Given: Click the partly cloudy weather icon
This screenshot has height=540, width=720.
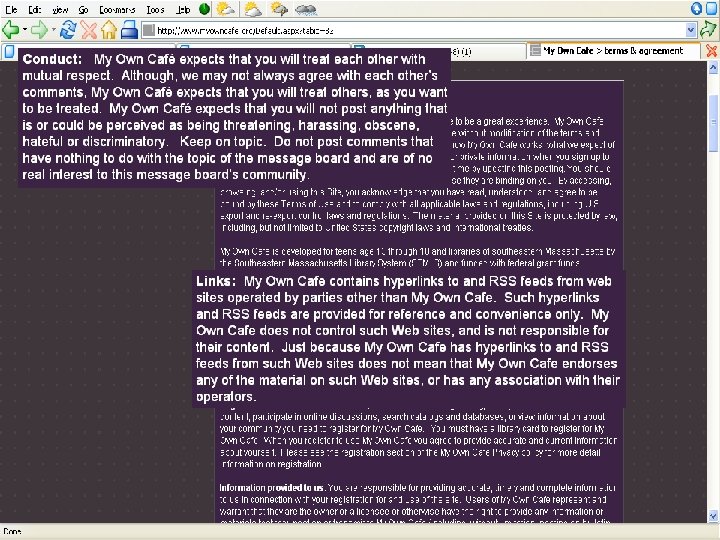Looking at the screenshot, I should point(252,9).
